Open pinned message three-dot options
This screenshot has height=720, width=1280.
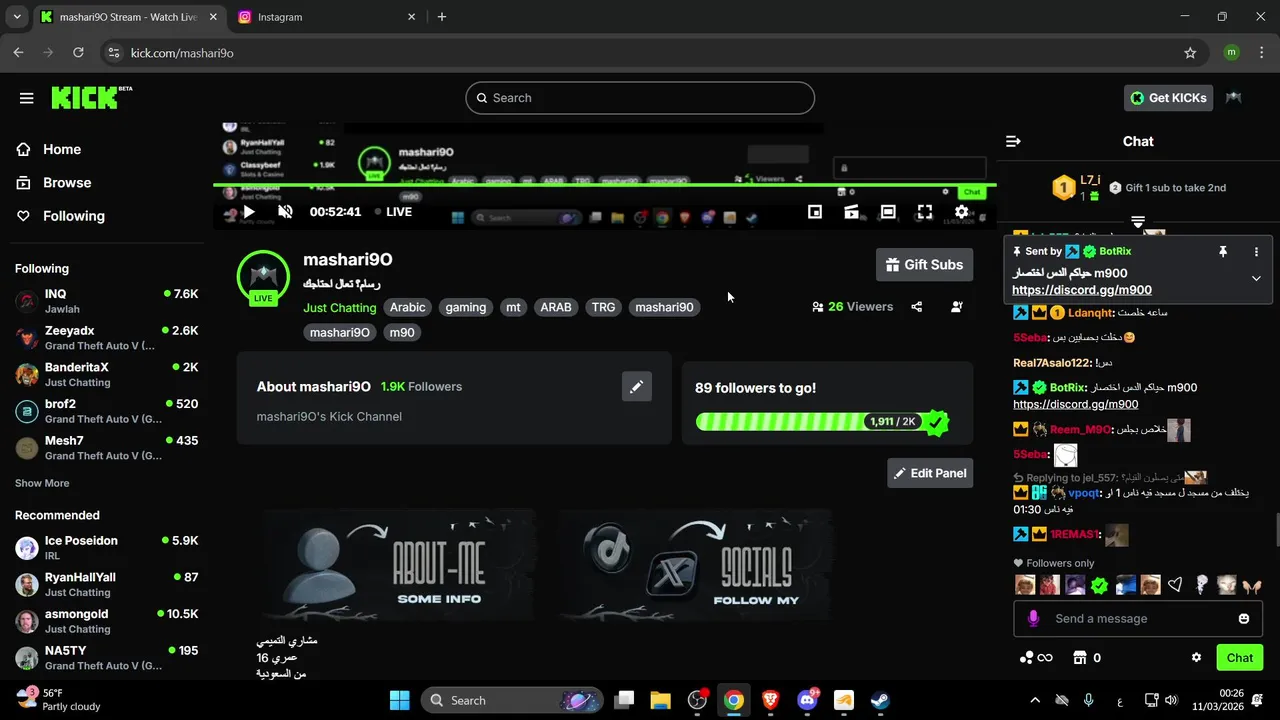tap(1256, 252)
